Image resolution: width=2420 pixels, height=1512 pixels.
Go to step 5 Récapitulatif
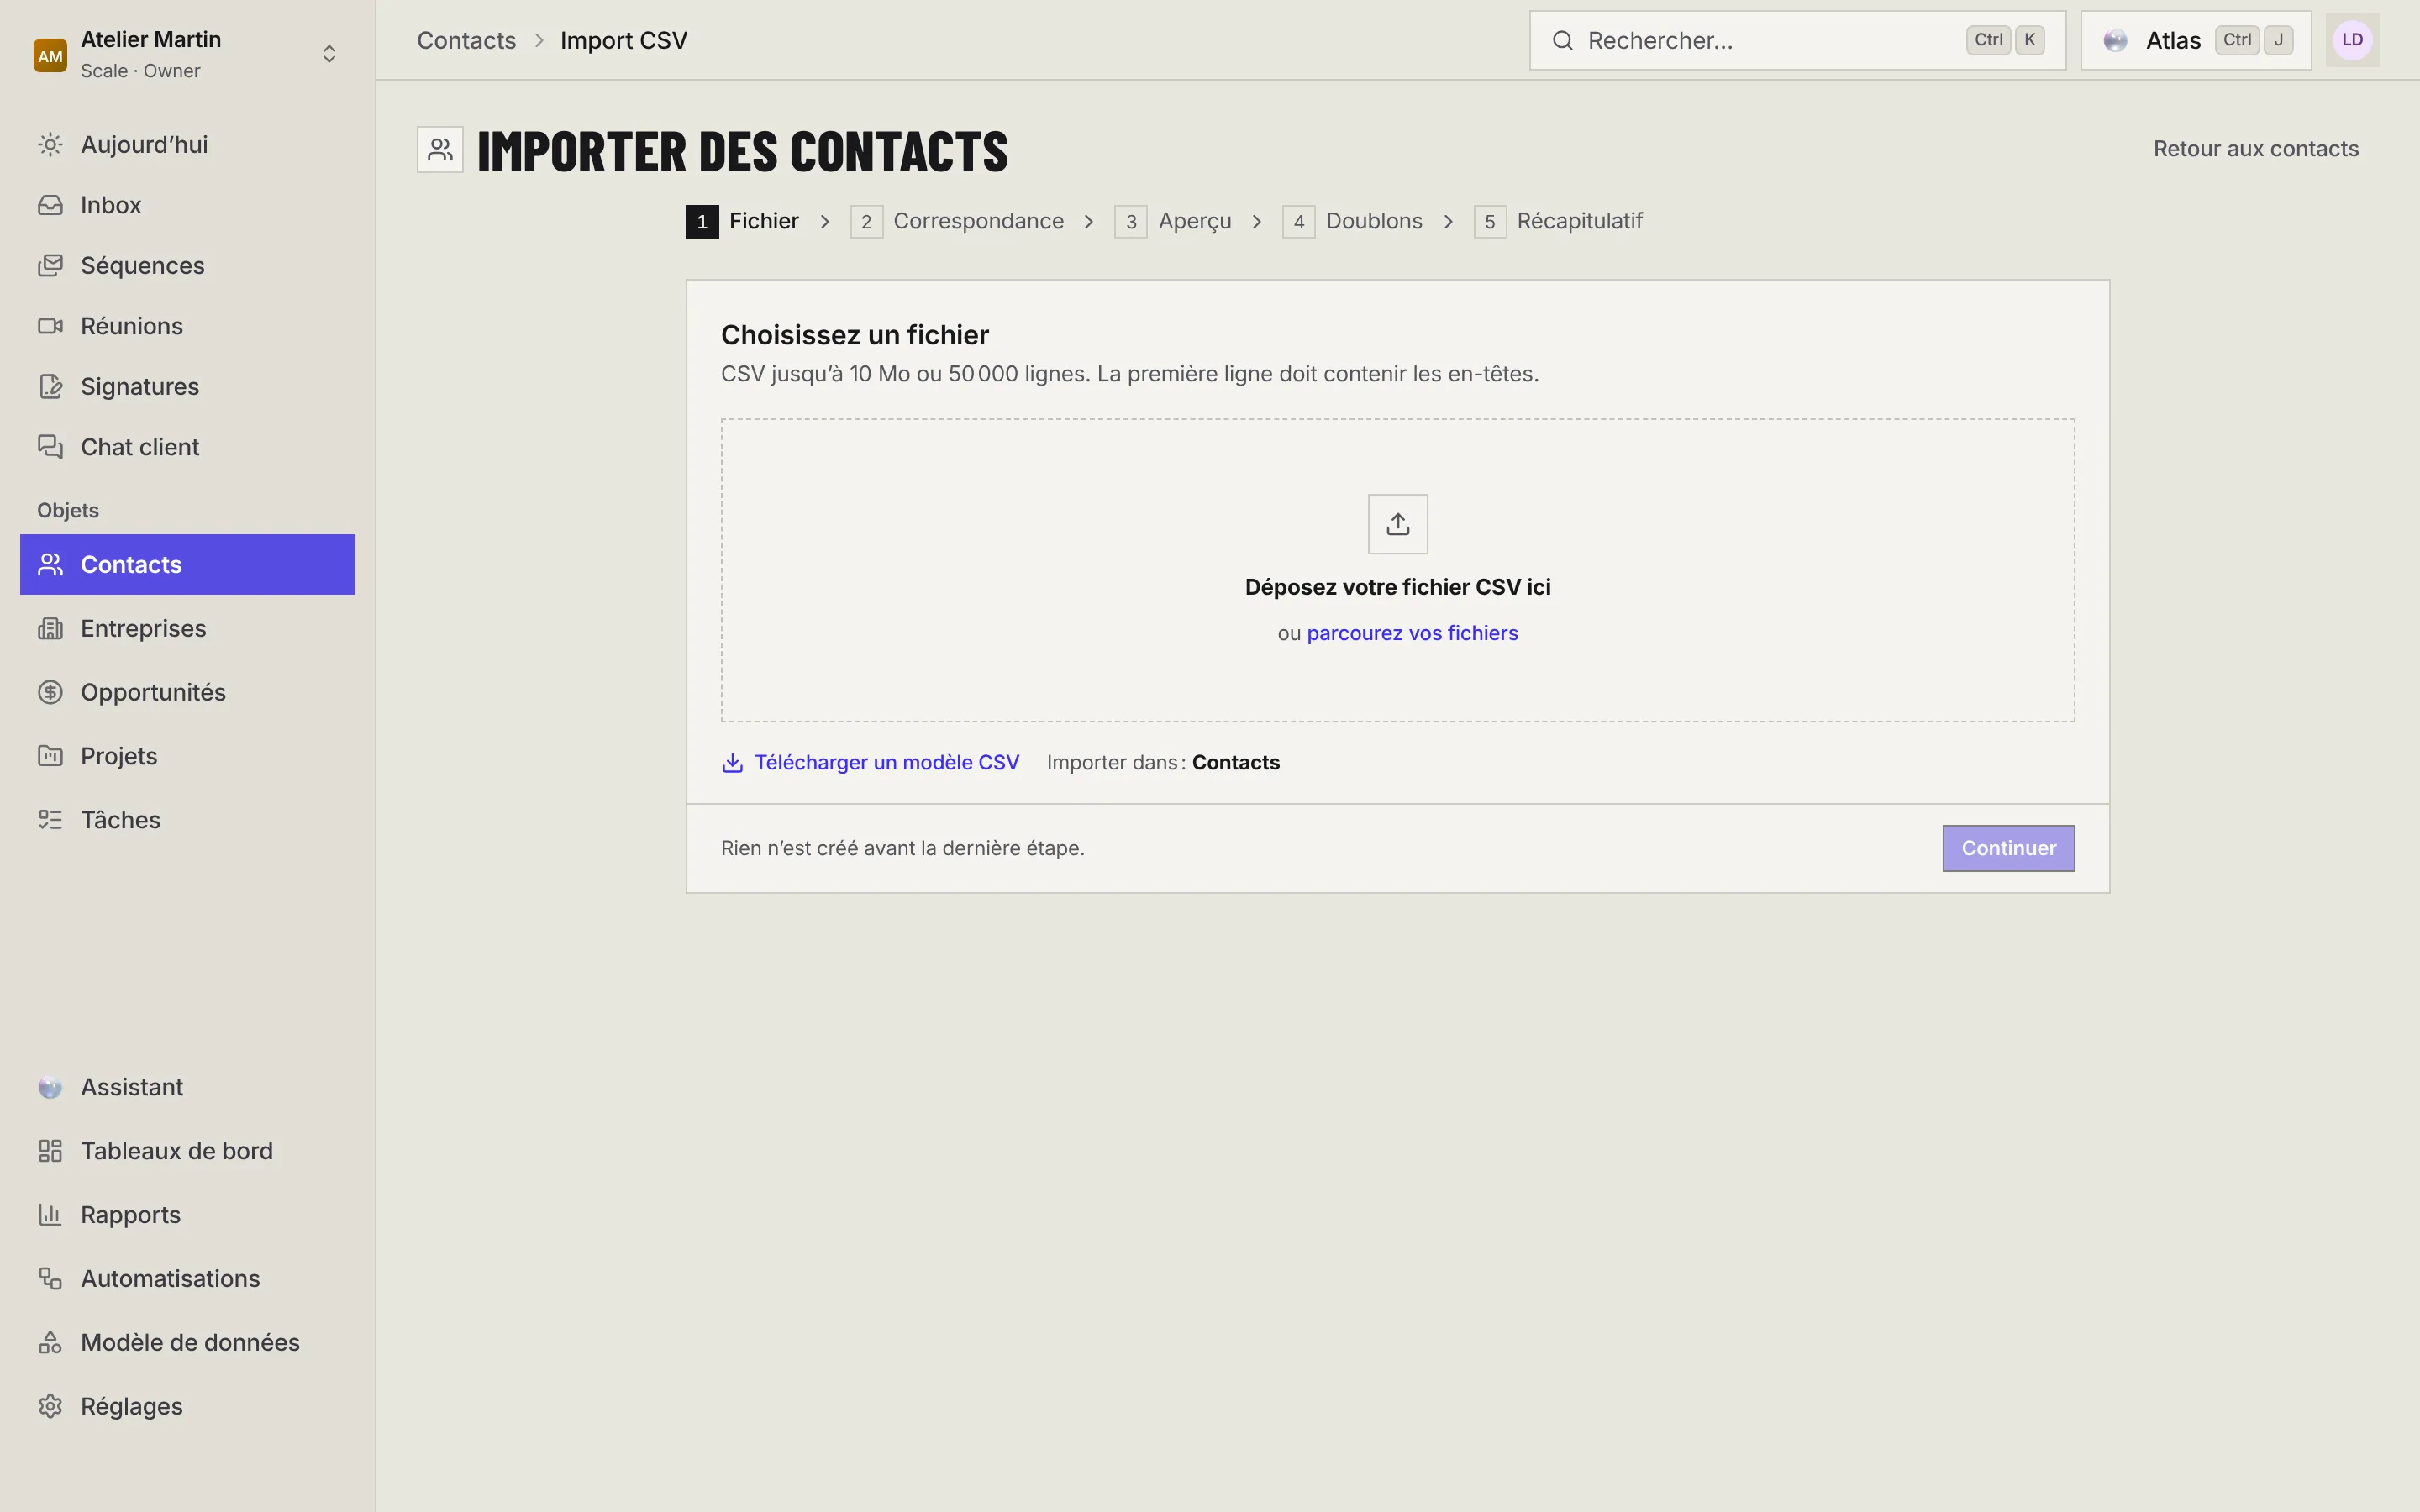(x=1558, y=221)
